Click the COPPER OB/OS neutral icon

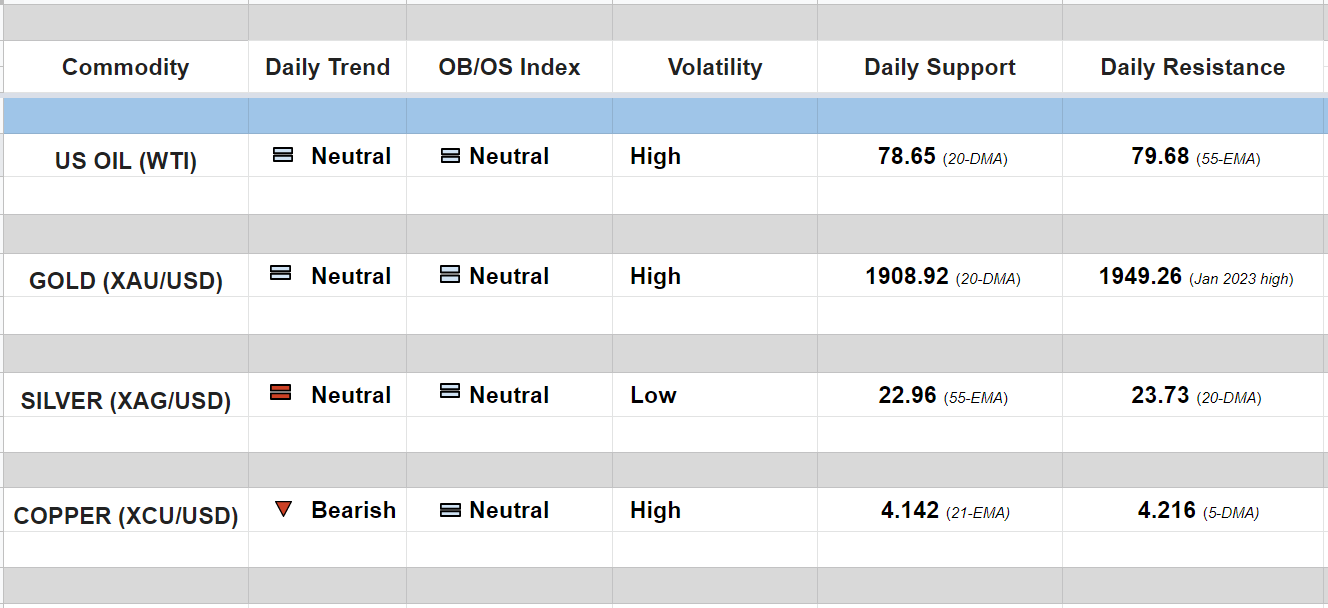450,510
